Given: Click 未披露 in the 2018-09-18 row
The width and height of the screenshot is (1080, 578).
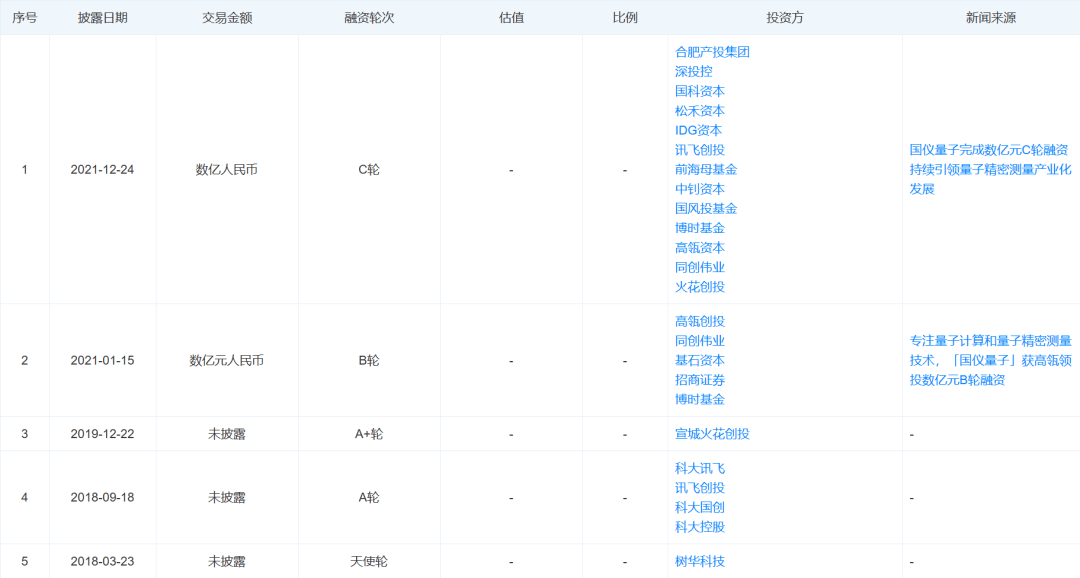Looking at the screenshot, I should [x=227, y=497].
